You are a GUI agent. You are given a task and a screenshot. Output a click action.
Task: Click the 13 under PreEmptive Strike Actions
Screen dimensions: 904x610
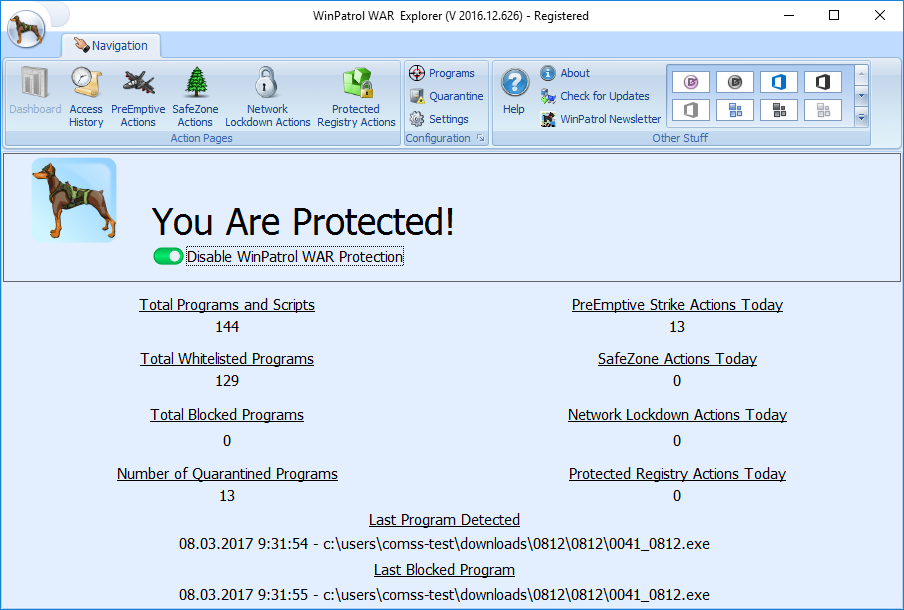click(677, 327)
